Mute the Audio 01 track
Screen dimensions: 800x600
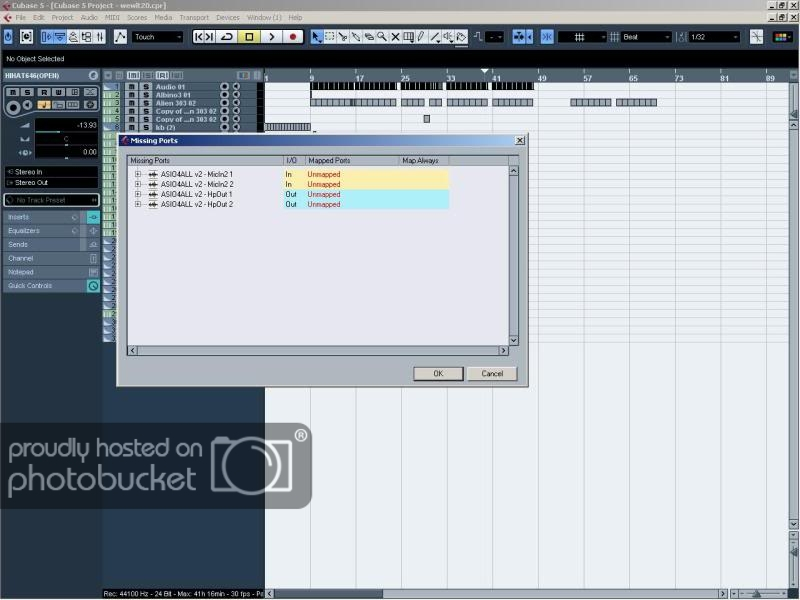(132, 87)
